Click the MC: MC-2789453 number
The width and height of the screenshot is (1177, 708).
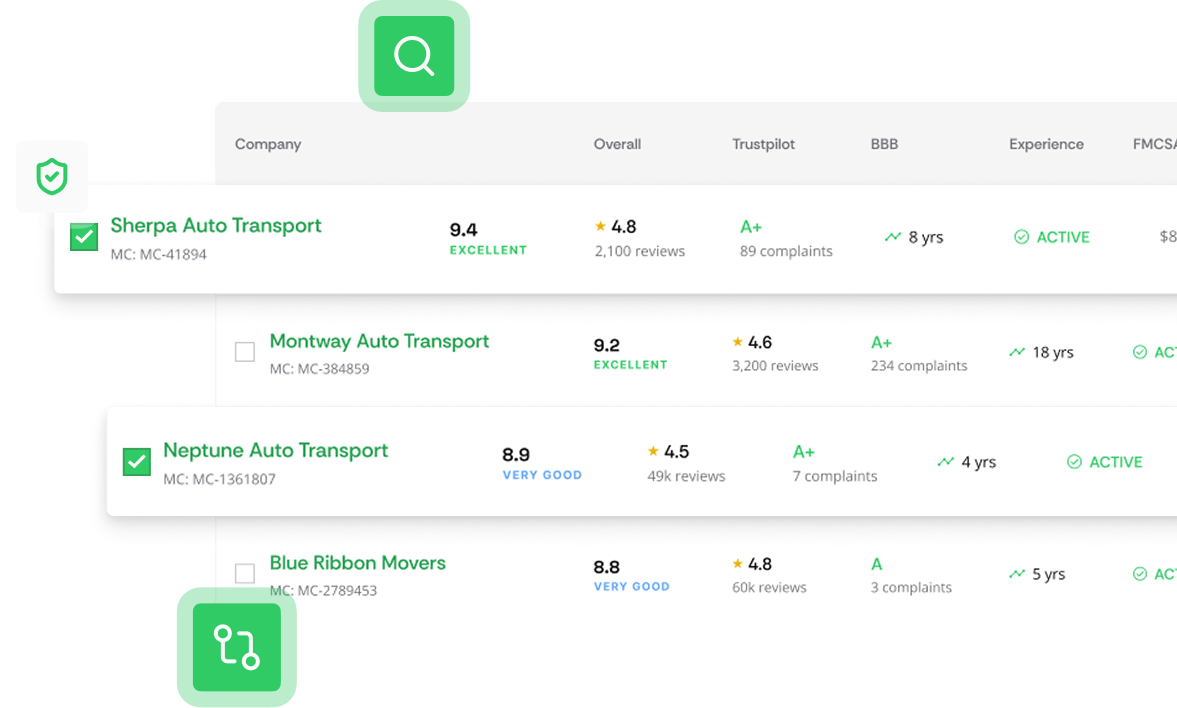323,590
